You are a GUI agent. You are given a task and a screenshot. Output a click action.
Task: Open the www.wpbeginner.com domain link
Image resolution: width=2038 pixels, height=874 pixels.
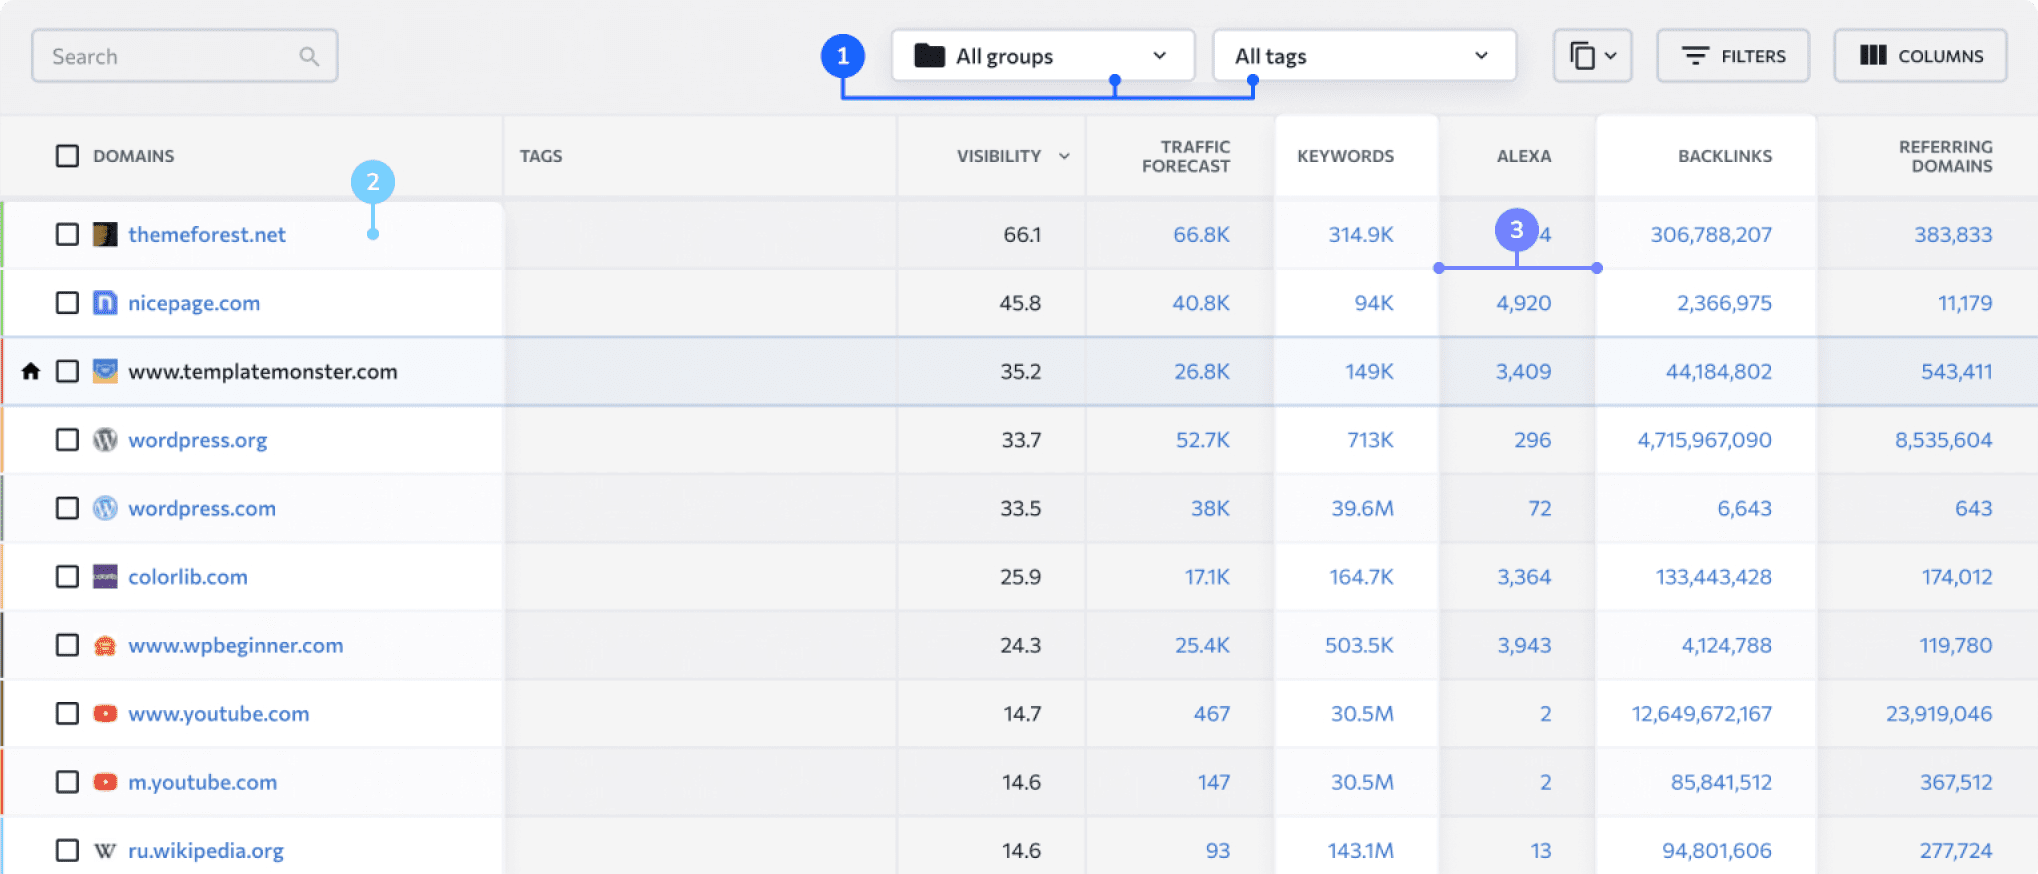click(x=236, y=645)
